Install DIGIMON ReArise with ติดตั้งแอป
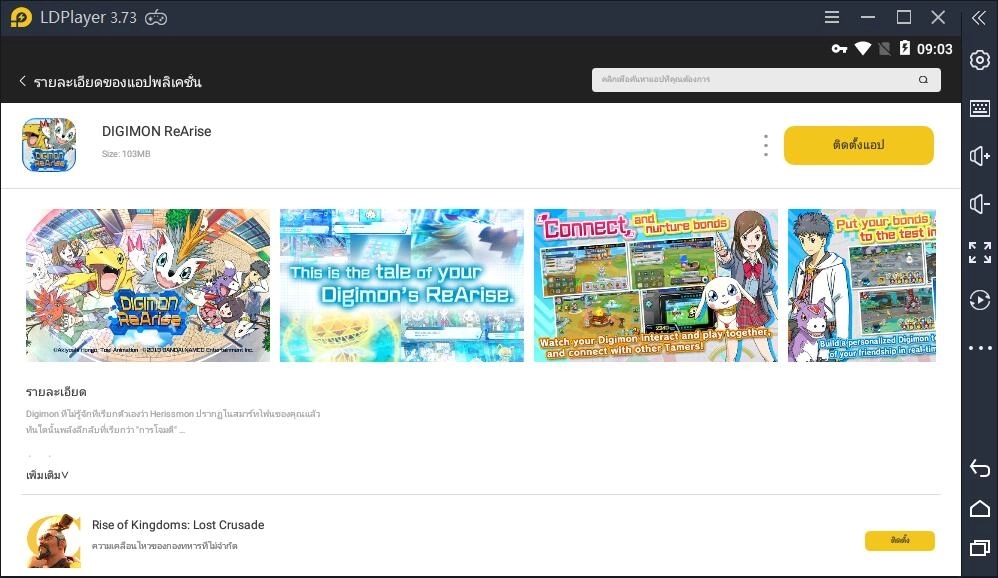This screenshot has width=998, height=578. [858, 145]
